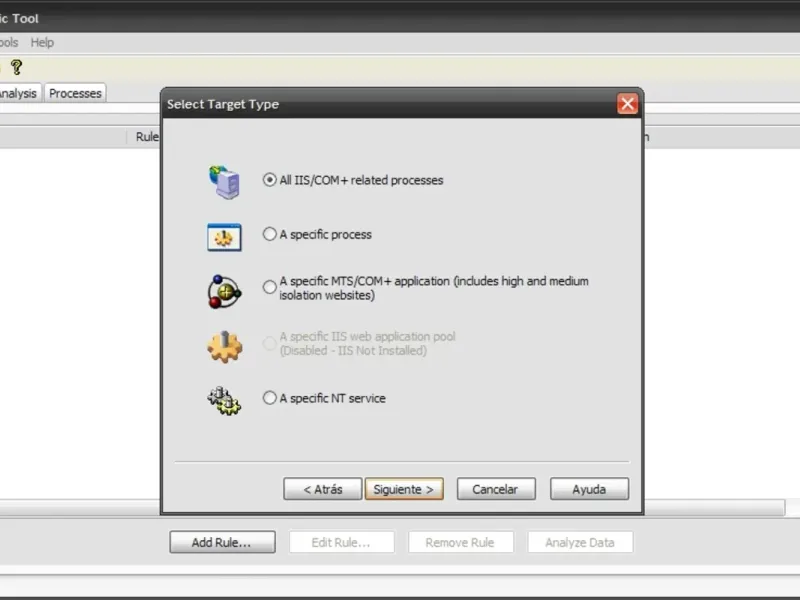Viewport: 800px width, 600px height.
Task: Select A specific NT service radio button
Action: pos(269,398)
